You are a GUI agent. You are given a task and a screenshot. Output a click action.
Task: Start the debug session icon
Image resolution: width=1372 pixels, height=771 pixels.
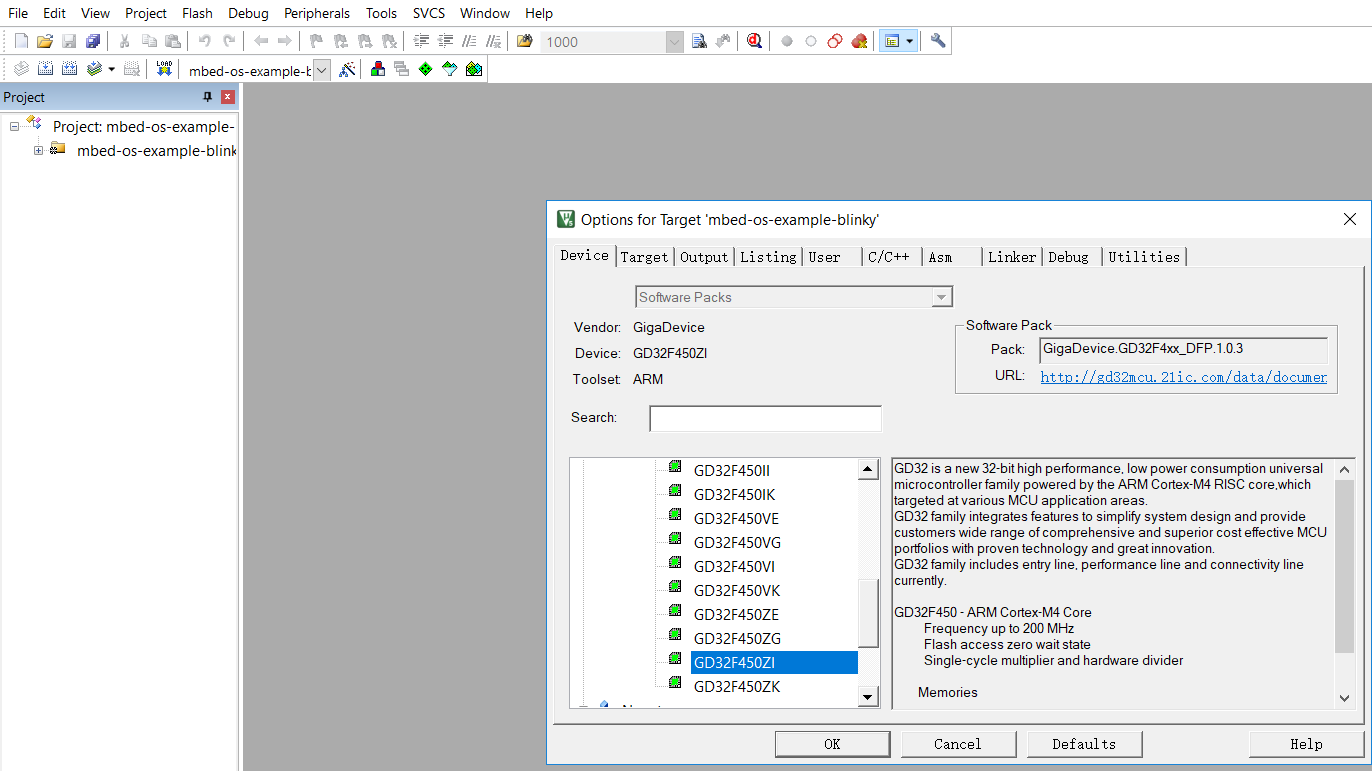click(754, 41)
